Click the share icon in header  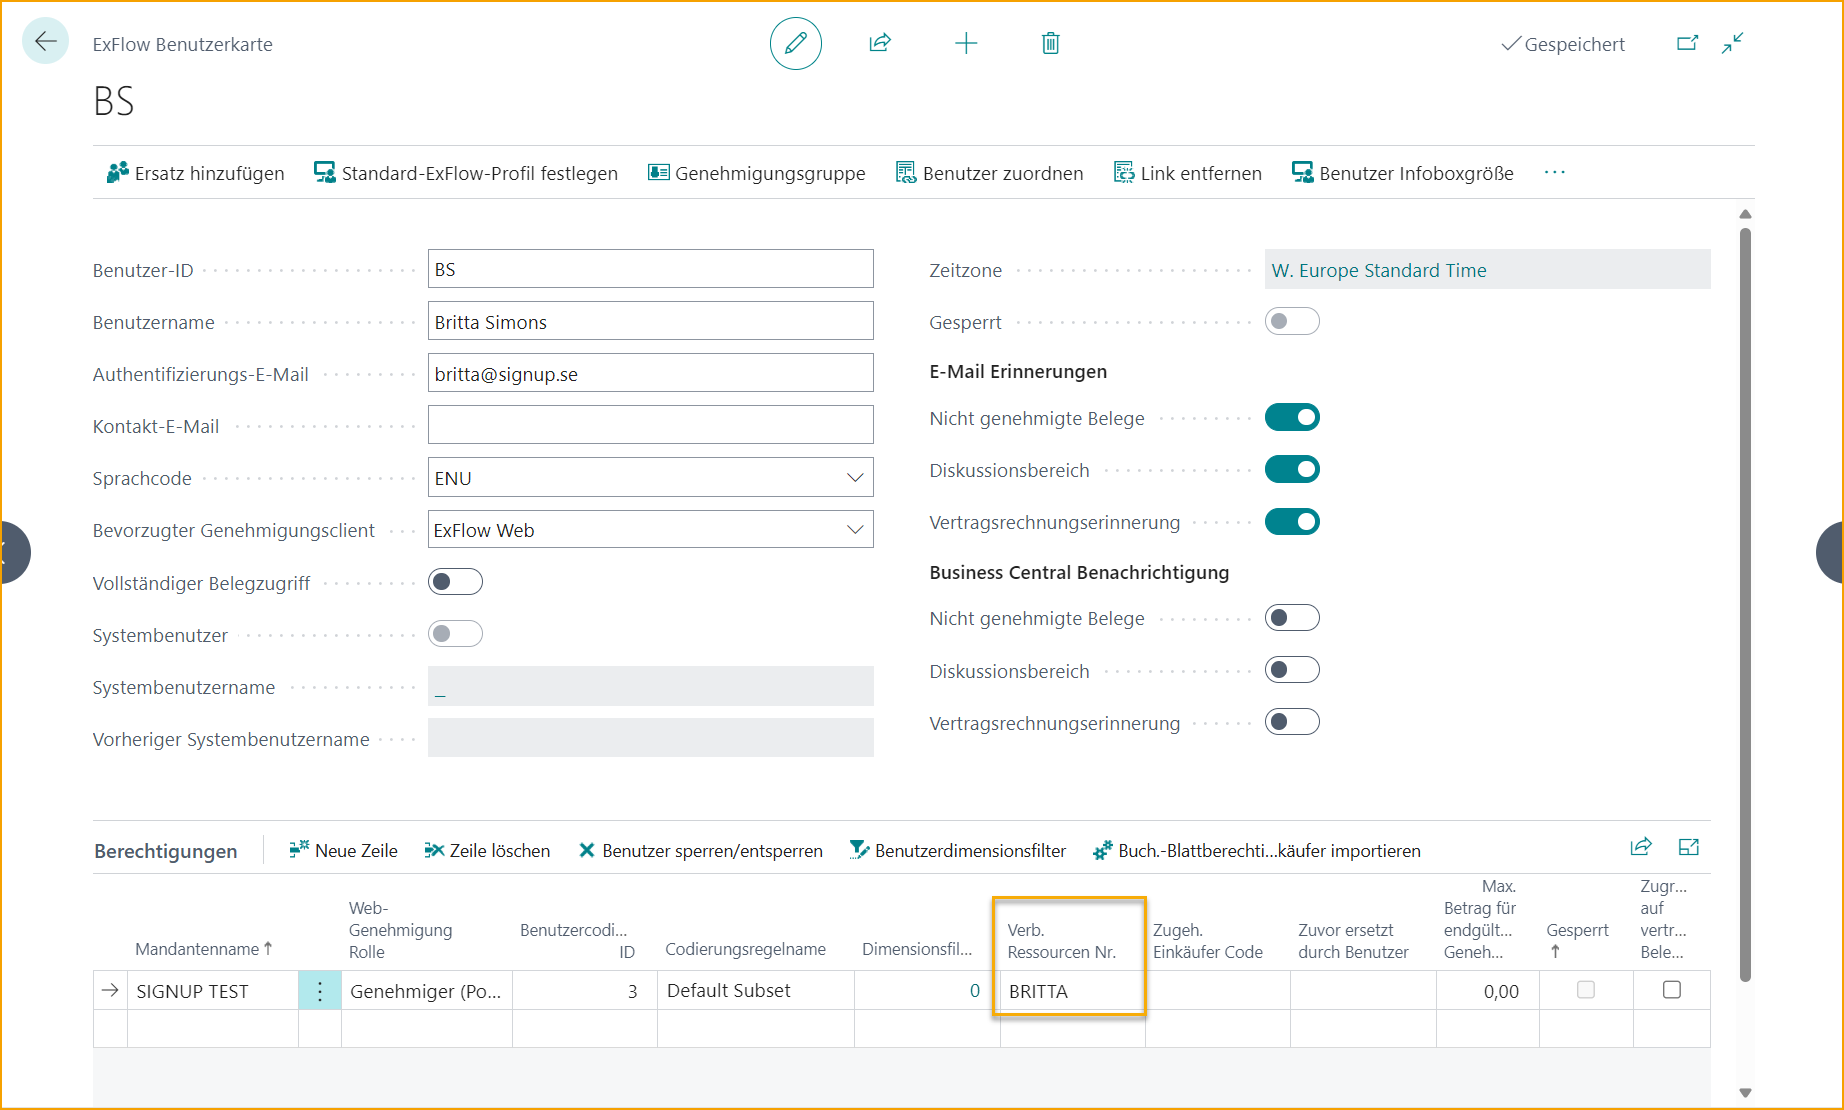(880, 43)
